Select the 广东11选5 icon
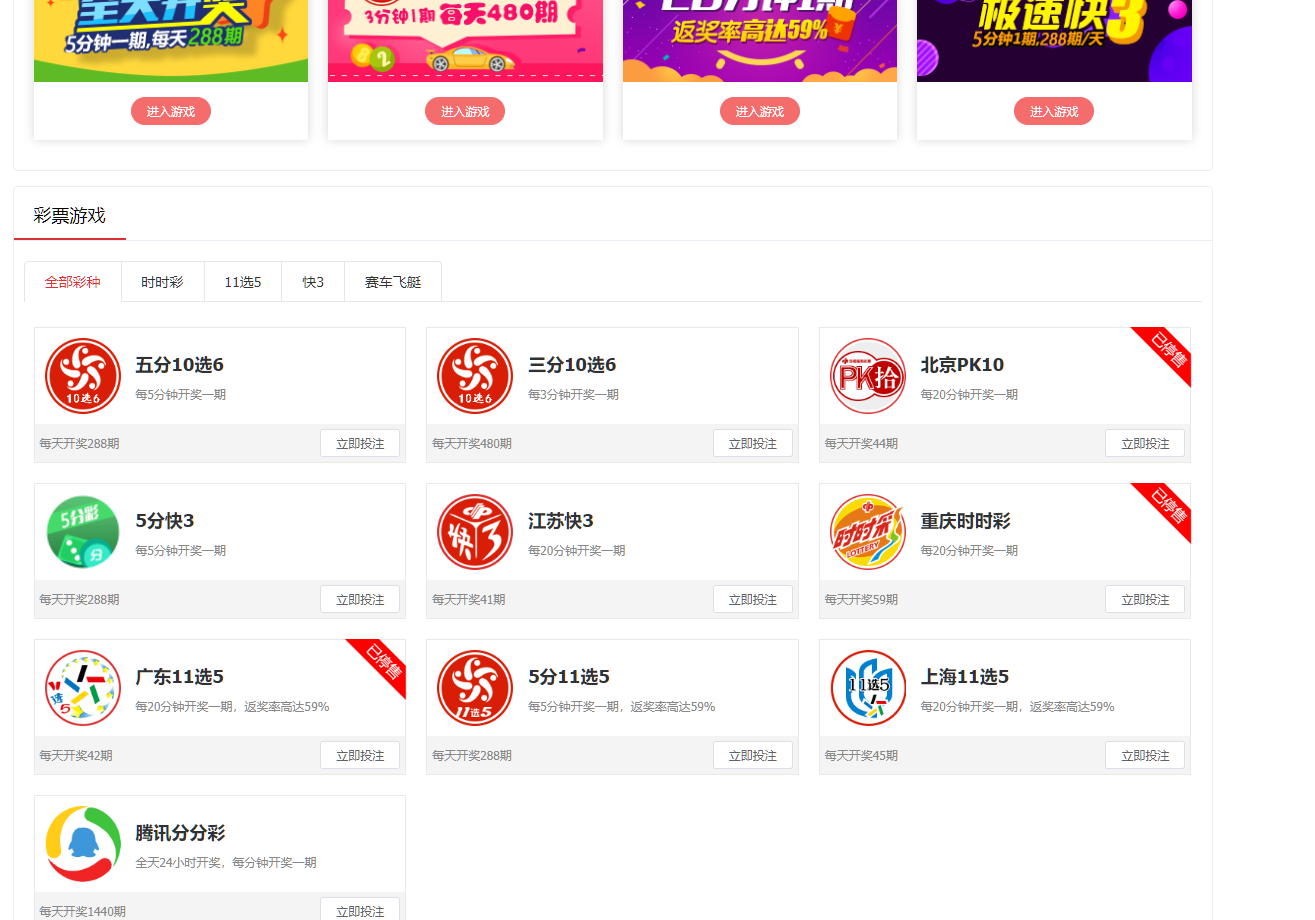The width and height of the screenshot is (1315, 920). point(83,687)
